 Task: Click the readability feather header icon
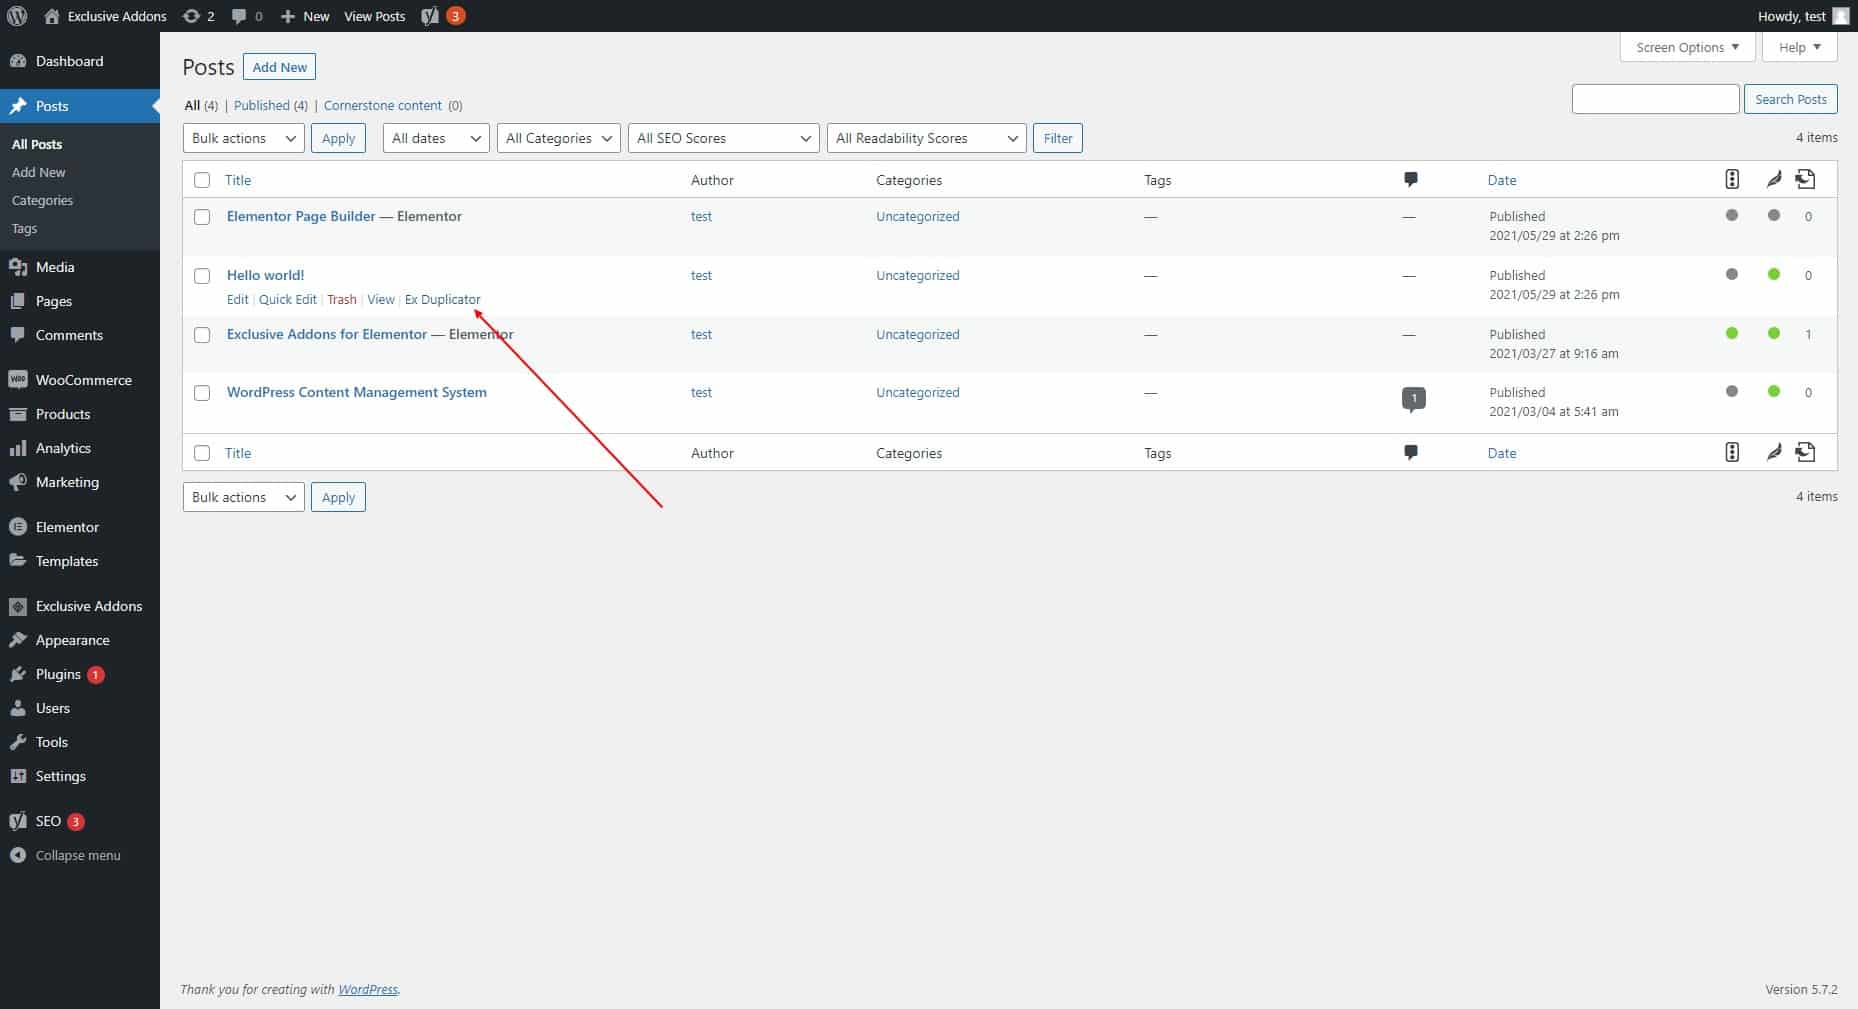click(1774, 179)
